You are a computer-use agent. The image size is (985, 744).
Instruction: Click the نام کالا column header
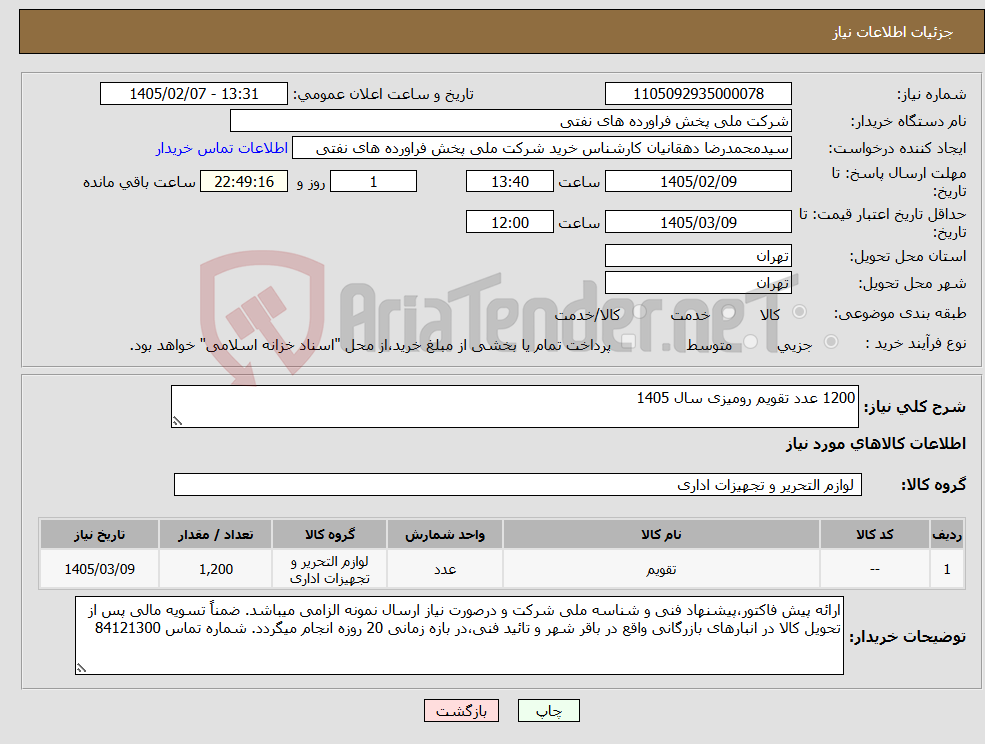[661, 534]
